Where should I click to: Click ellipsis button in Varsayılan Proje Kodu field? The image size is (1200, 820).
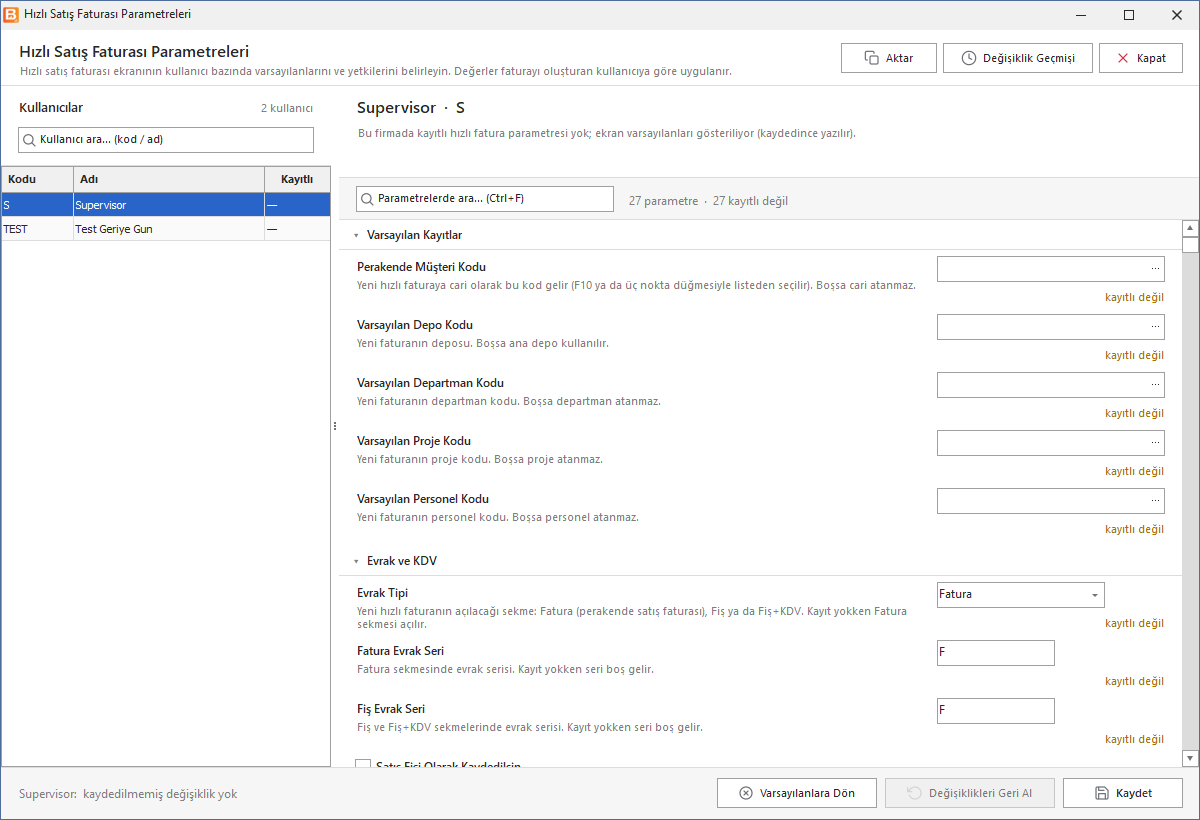click(1156, 443)
